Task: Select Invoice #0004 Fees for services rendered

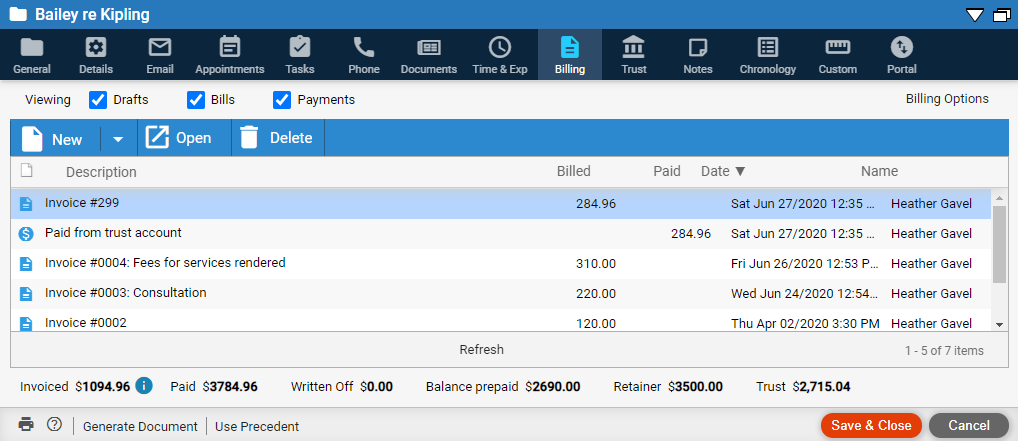Action: (501, 264)
